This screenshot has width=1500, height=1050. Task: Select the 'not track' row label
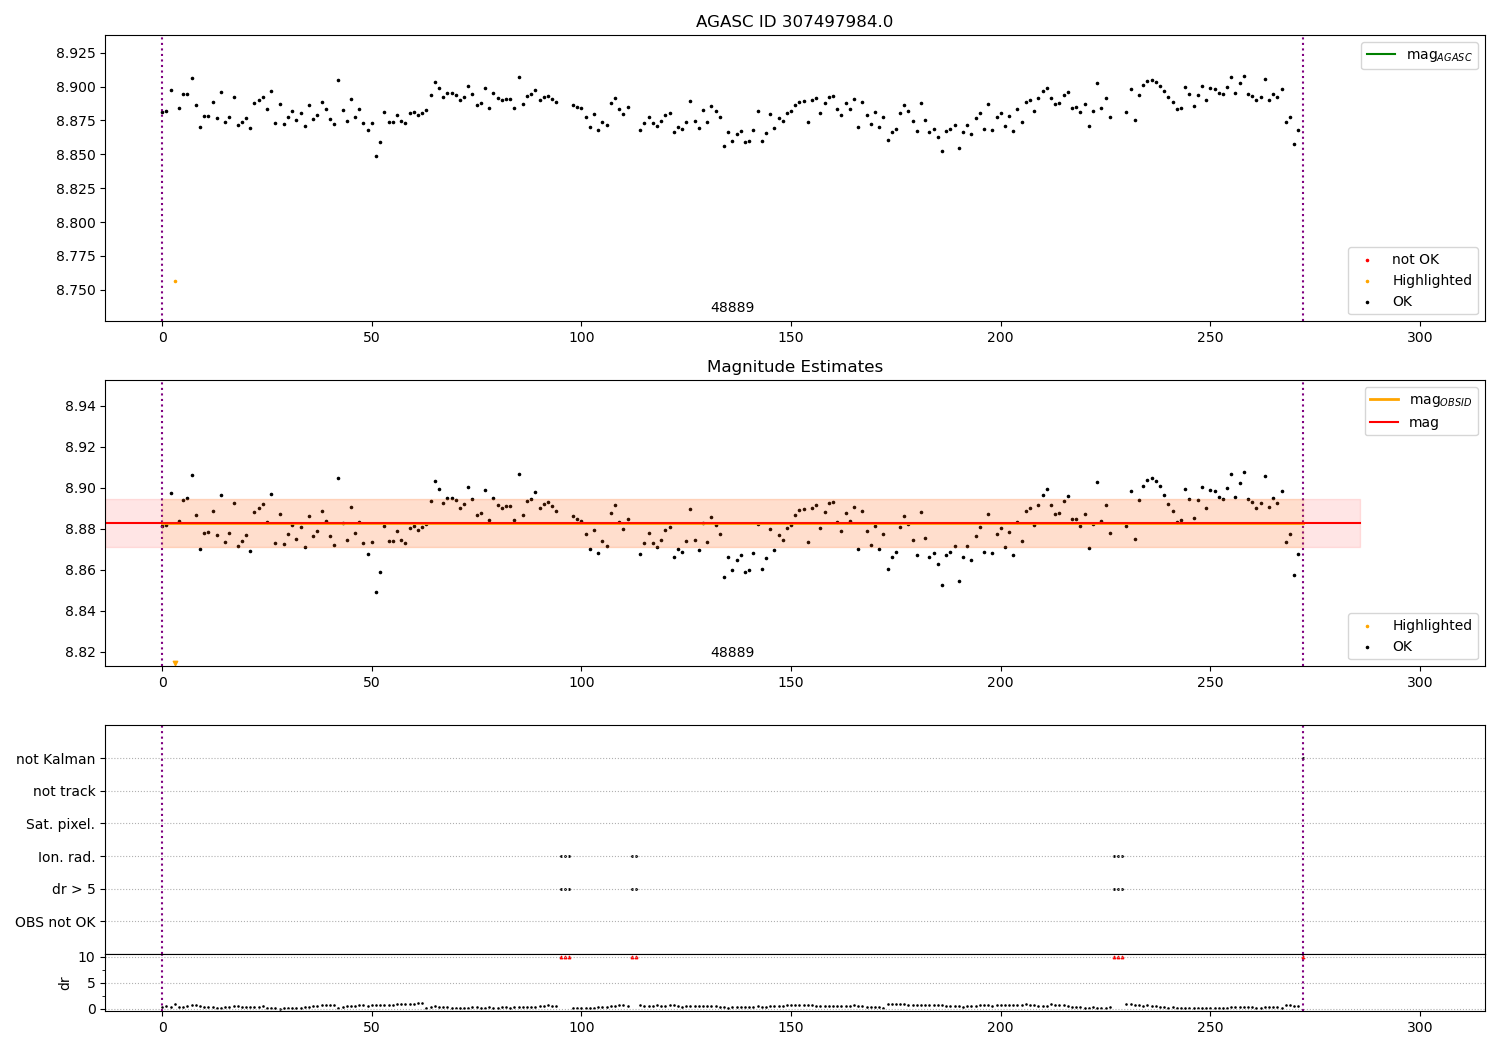[x=64, y=792]
